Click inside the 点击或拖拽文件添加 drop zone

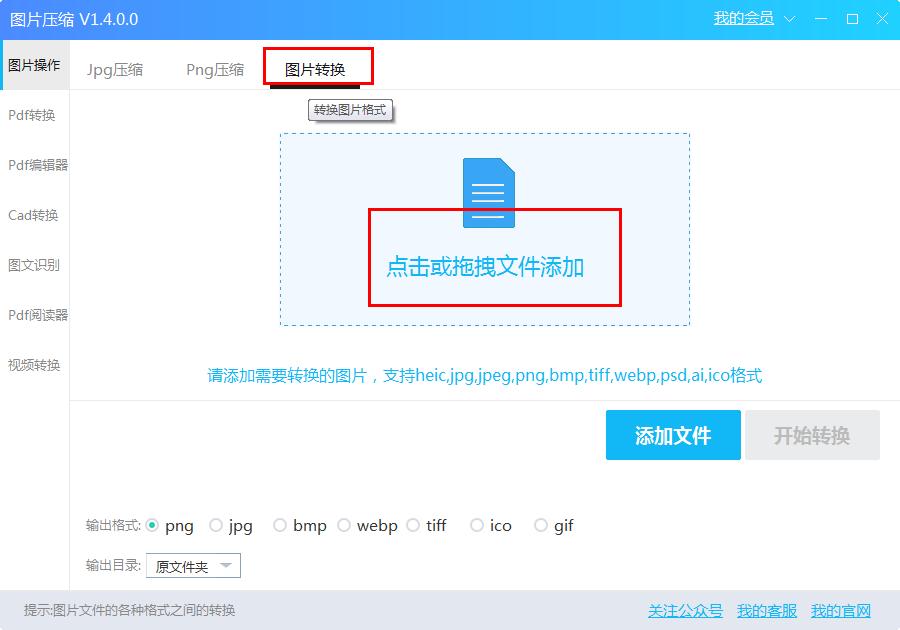[x=487, y=268]
